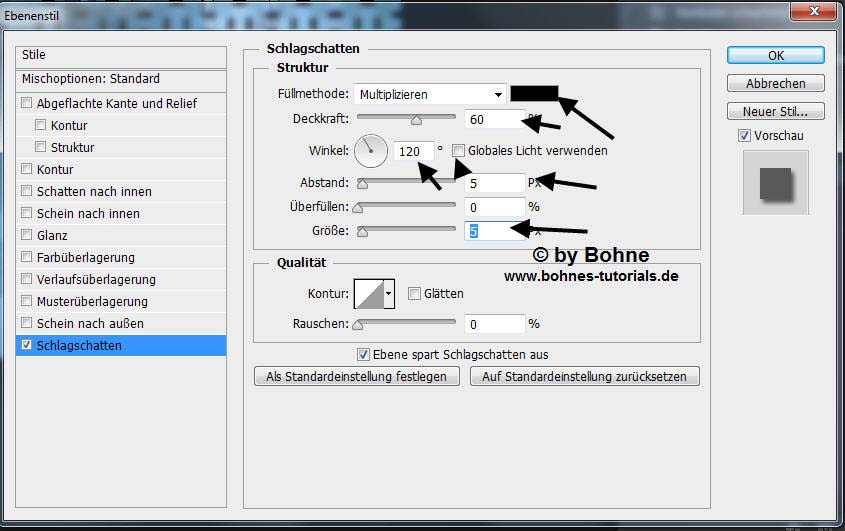The height and width of the screenshot is (531, 845).
Task: Uncheck Ebene spart Schlagschatten aus
Action: pos(364,354)
